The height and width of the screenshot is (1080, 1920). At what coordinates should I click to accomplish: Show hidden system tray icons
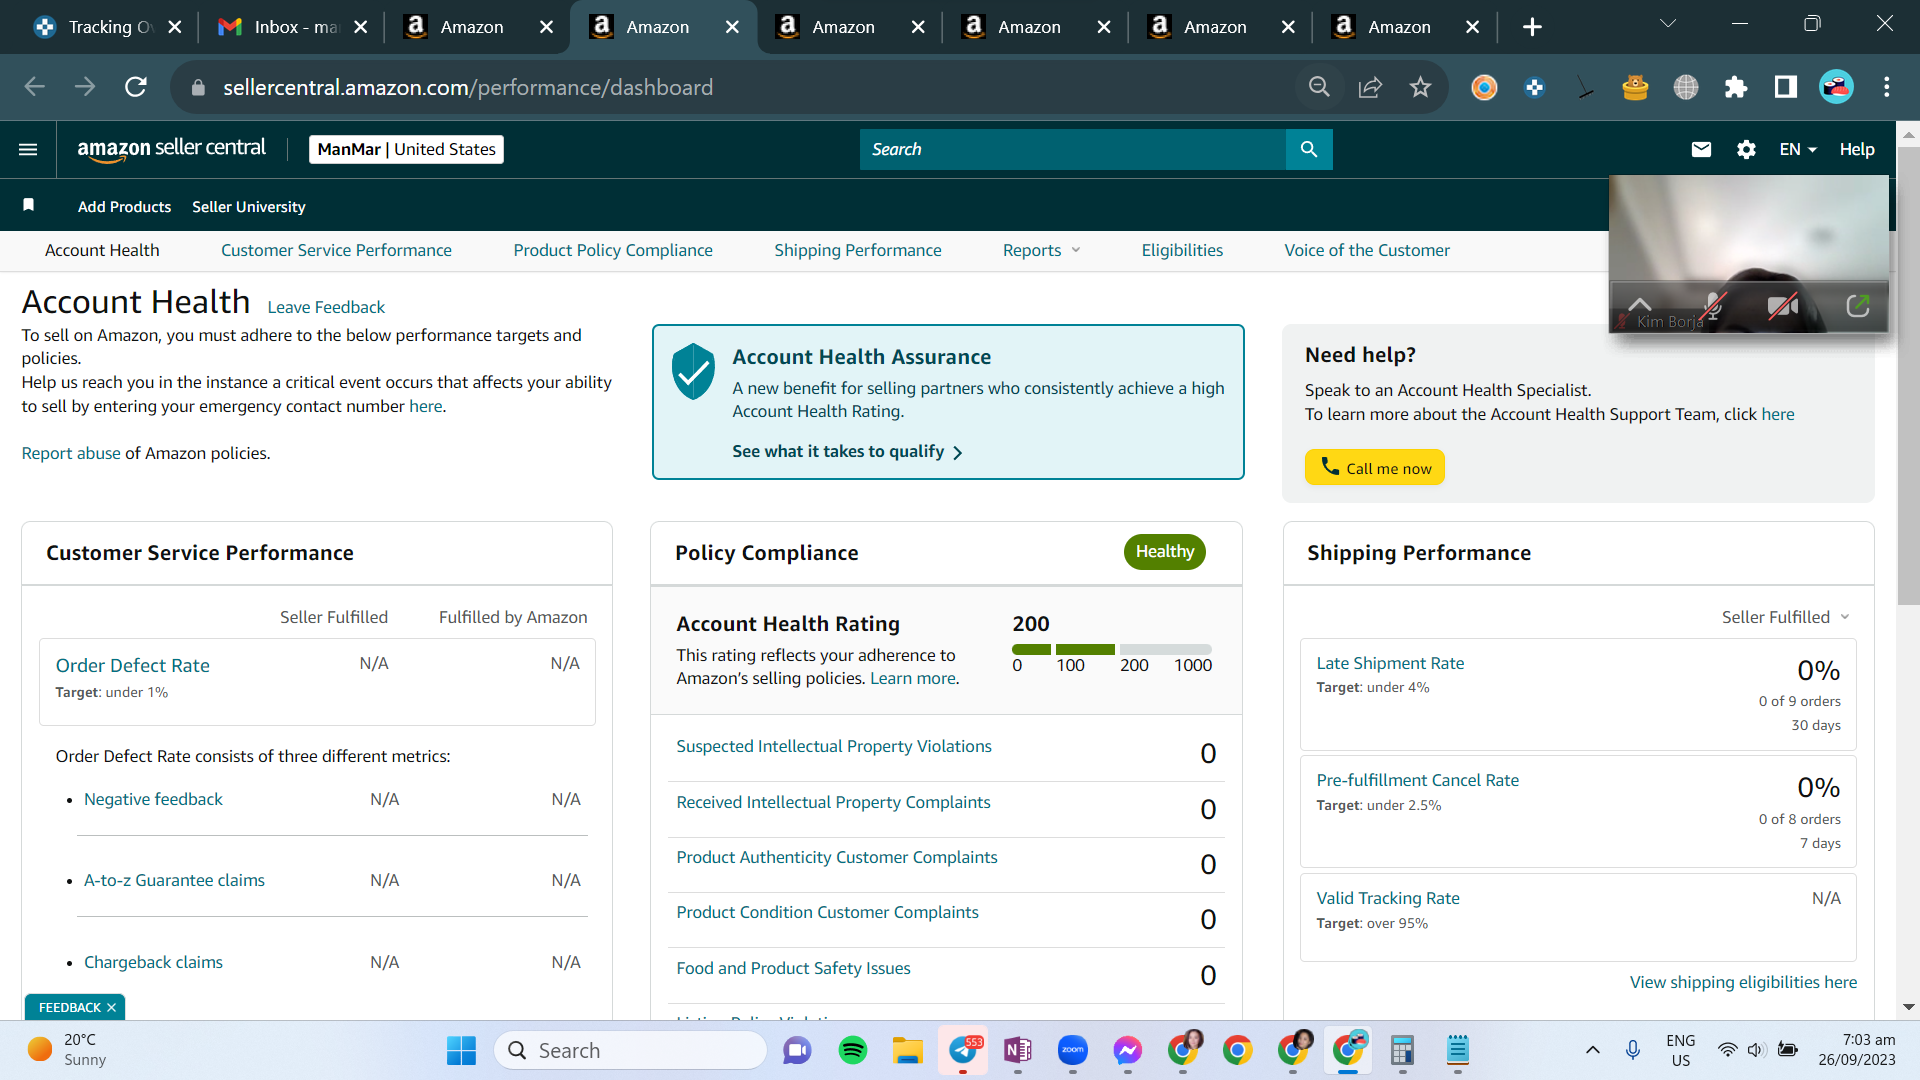click(1593, 1050)
